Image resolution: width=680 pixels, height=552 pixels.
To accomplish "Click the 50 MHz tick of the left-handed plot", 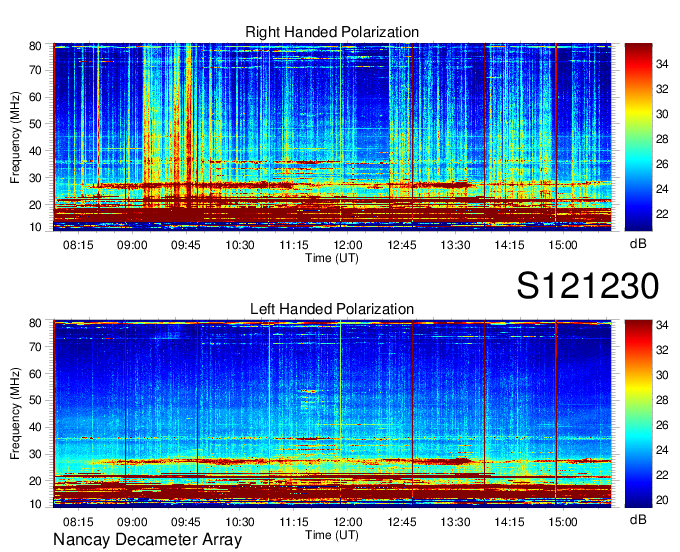I will tap(35, 400).
